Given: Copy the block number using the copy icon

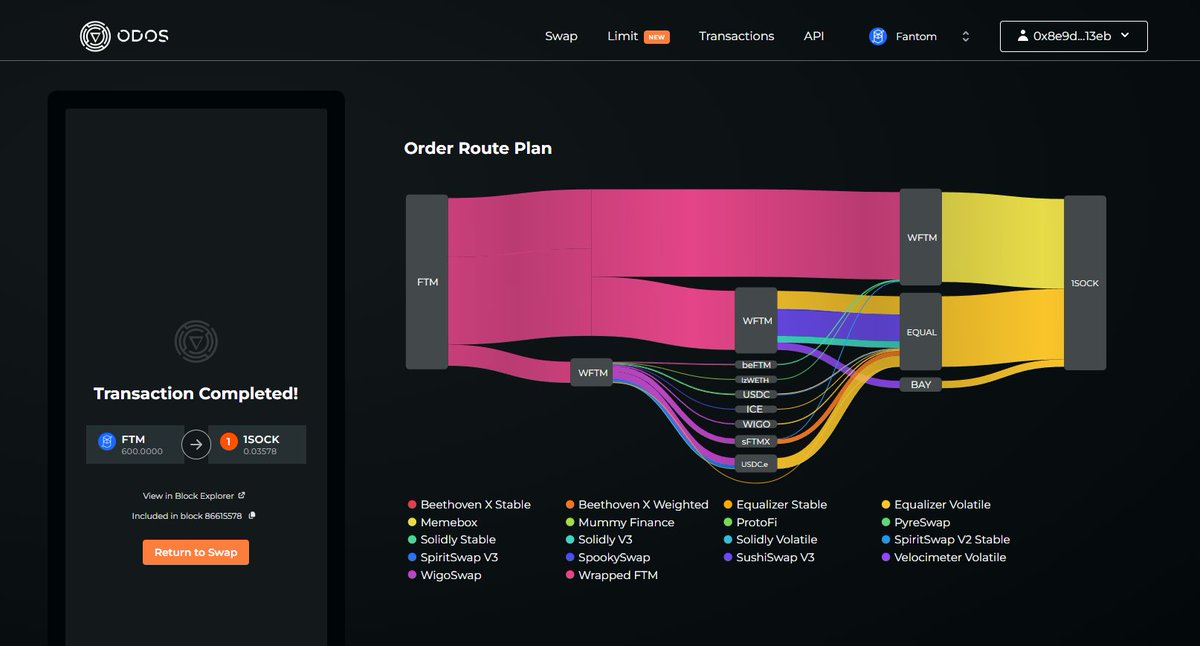Looking at the screenshot, I should pos(252,516).
